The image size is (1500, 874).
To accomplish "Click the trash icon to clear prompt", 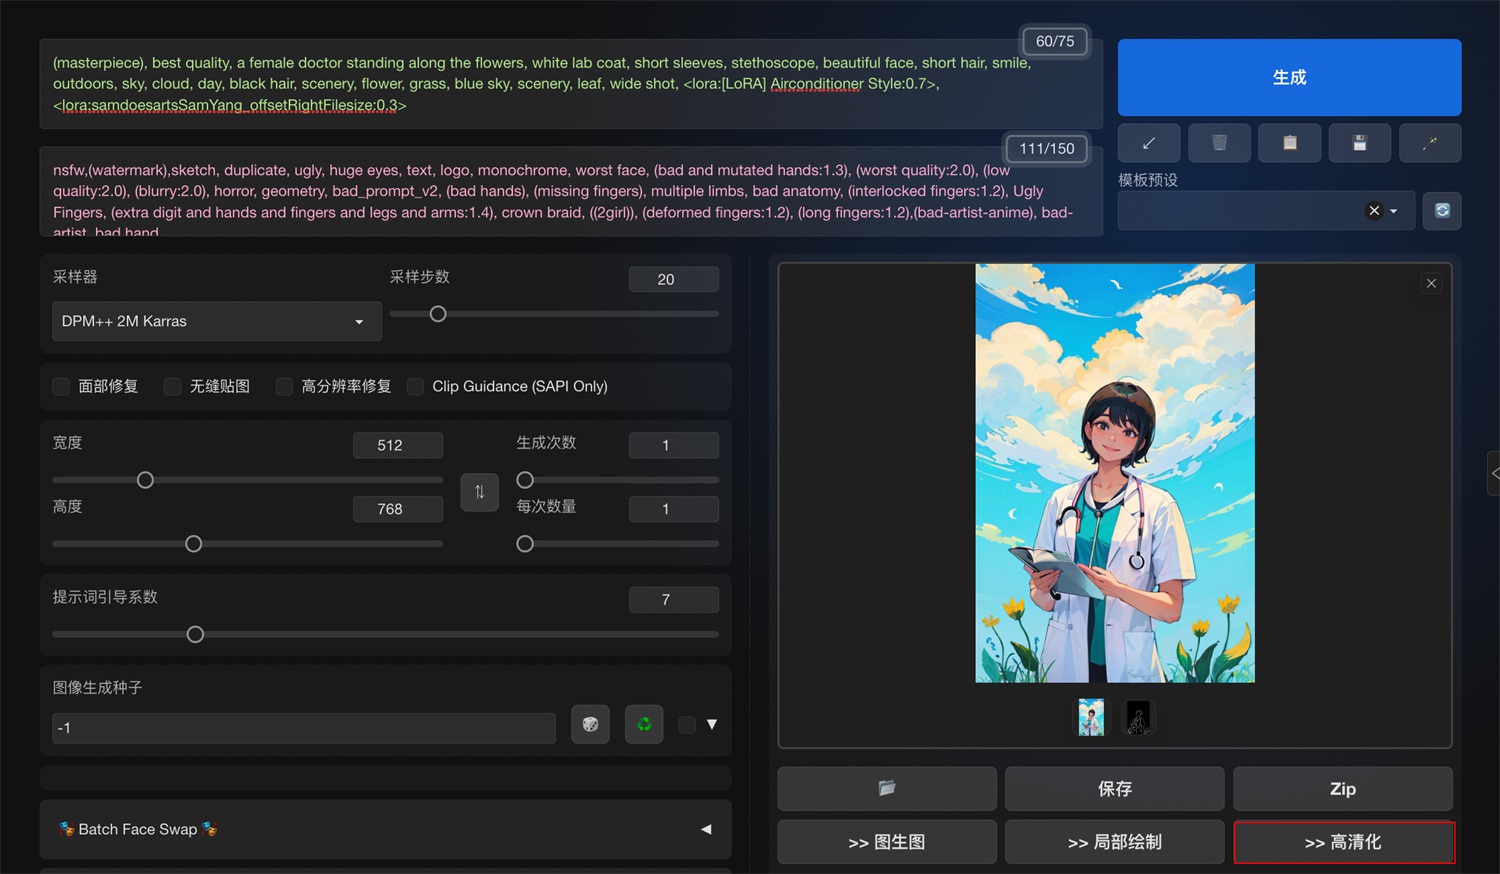I will 1219,143.
